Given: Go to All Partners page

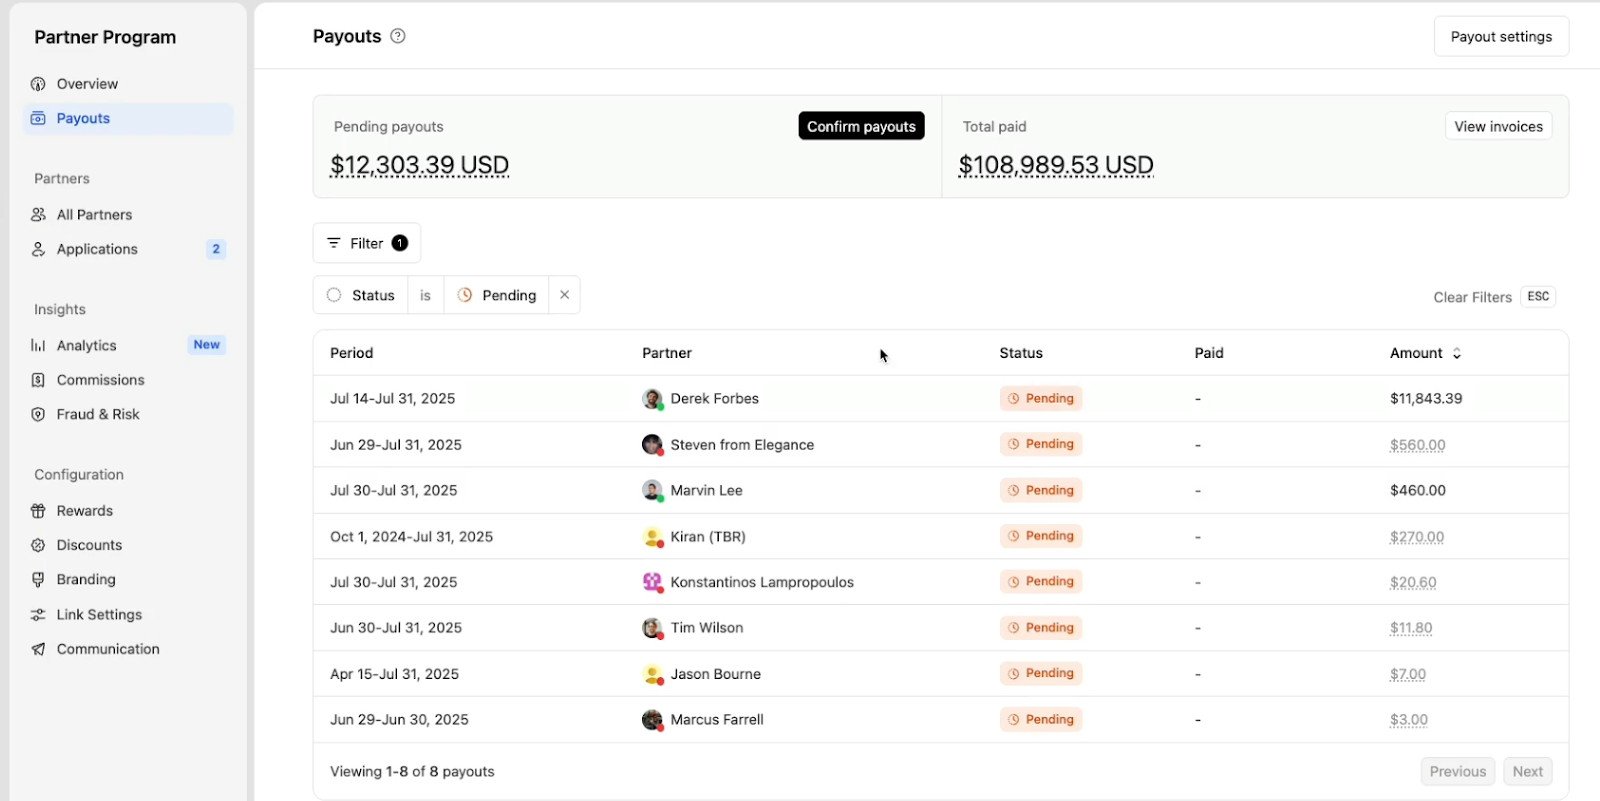Looking at the screenshot, I should click(94, 215).
